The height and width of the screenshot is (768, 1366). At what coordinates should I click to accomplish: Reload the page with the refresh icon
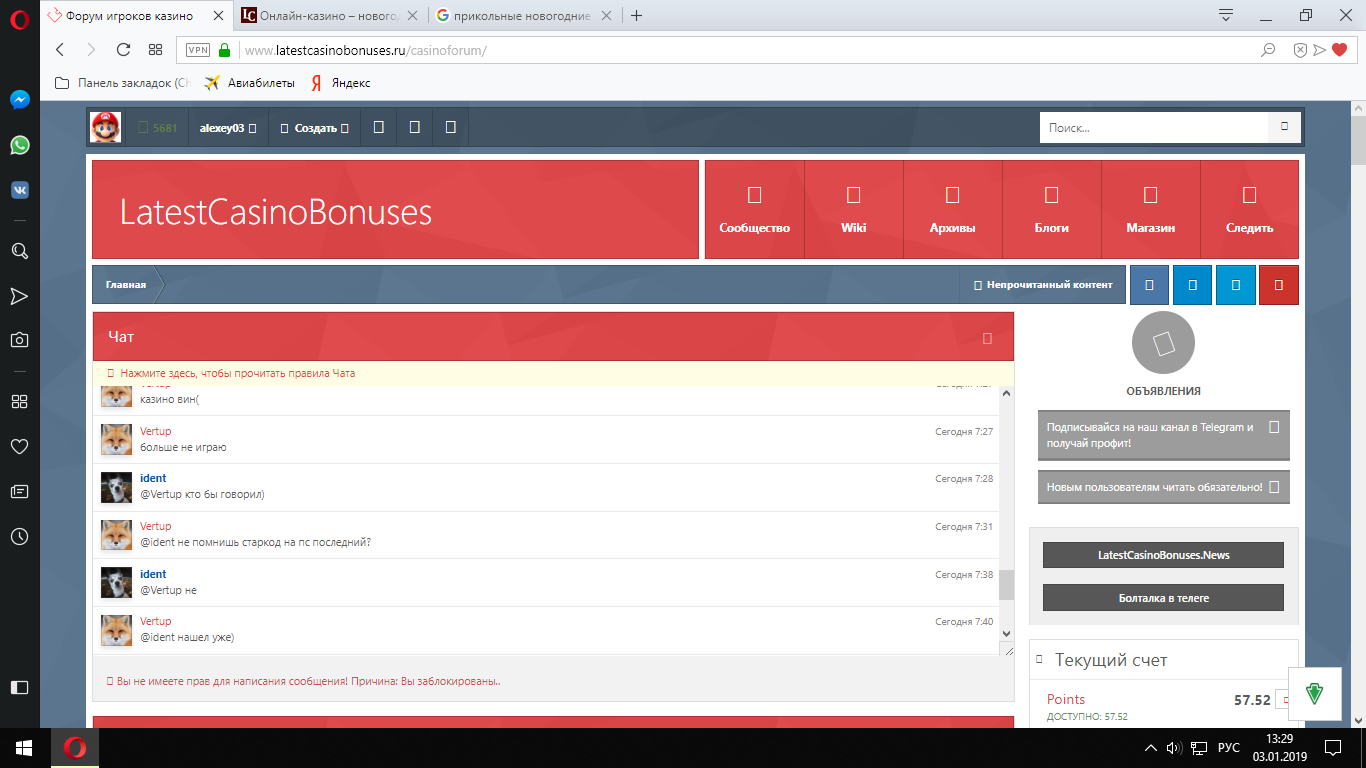coord(123,50)
